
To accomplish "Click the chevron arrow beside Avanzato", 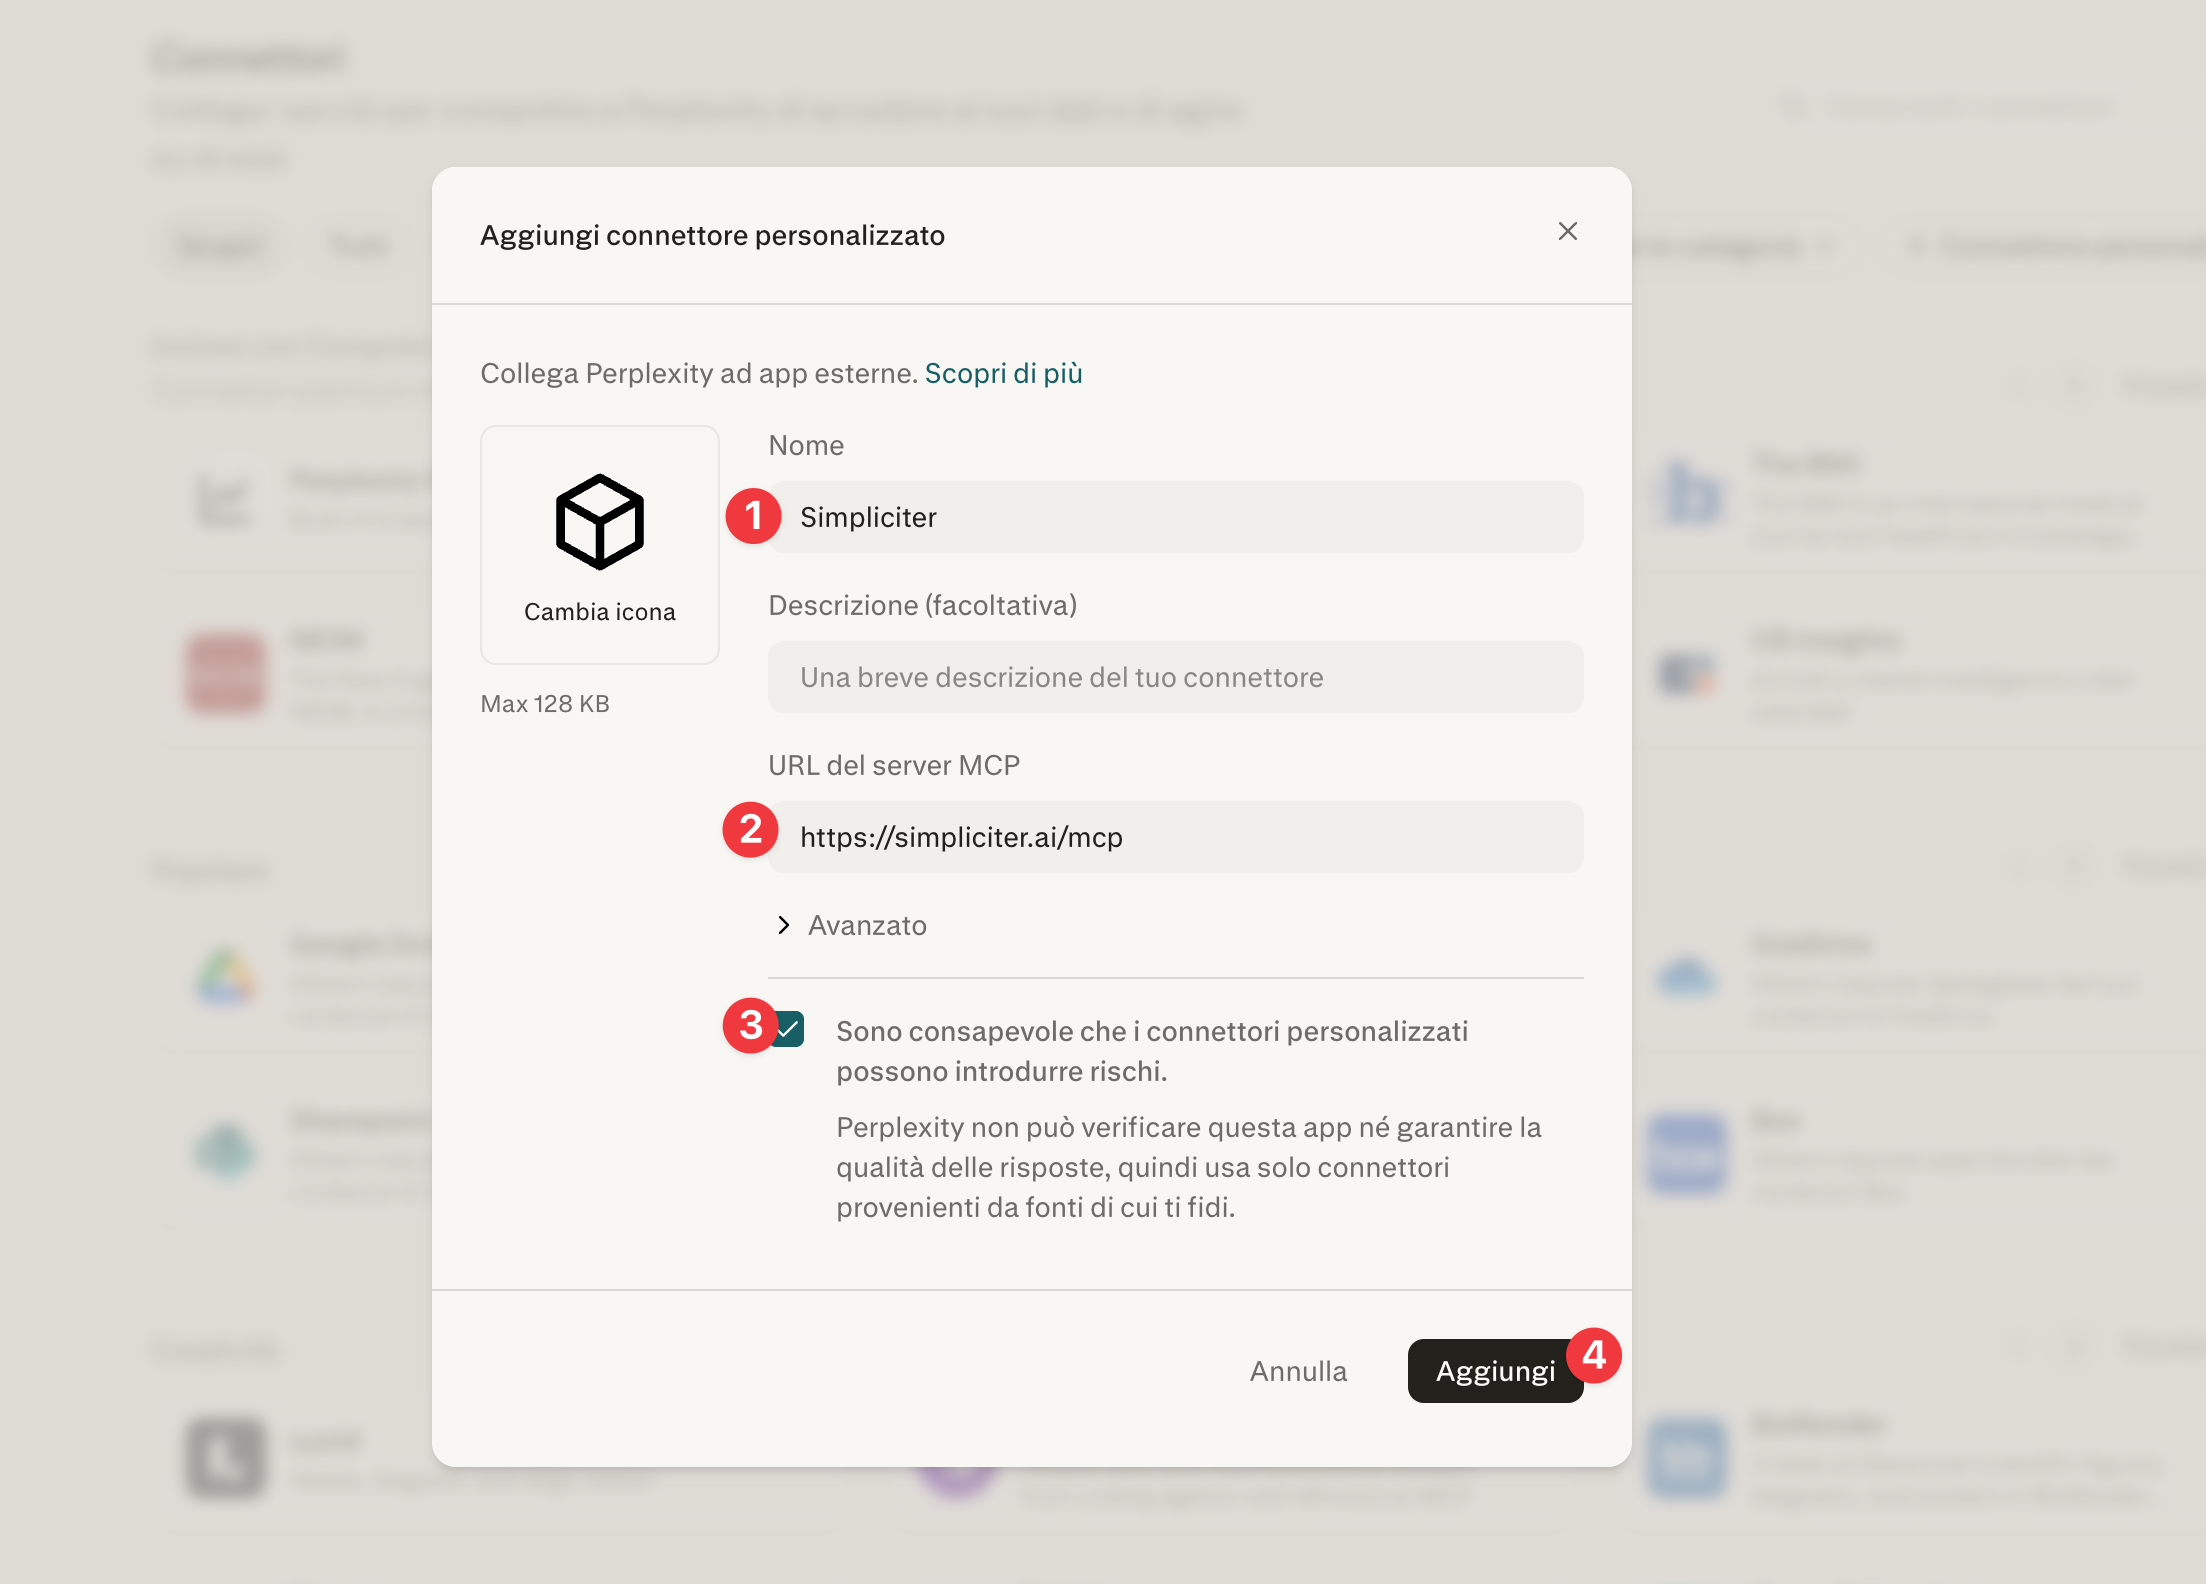I will pos(784,925).
